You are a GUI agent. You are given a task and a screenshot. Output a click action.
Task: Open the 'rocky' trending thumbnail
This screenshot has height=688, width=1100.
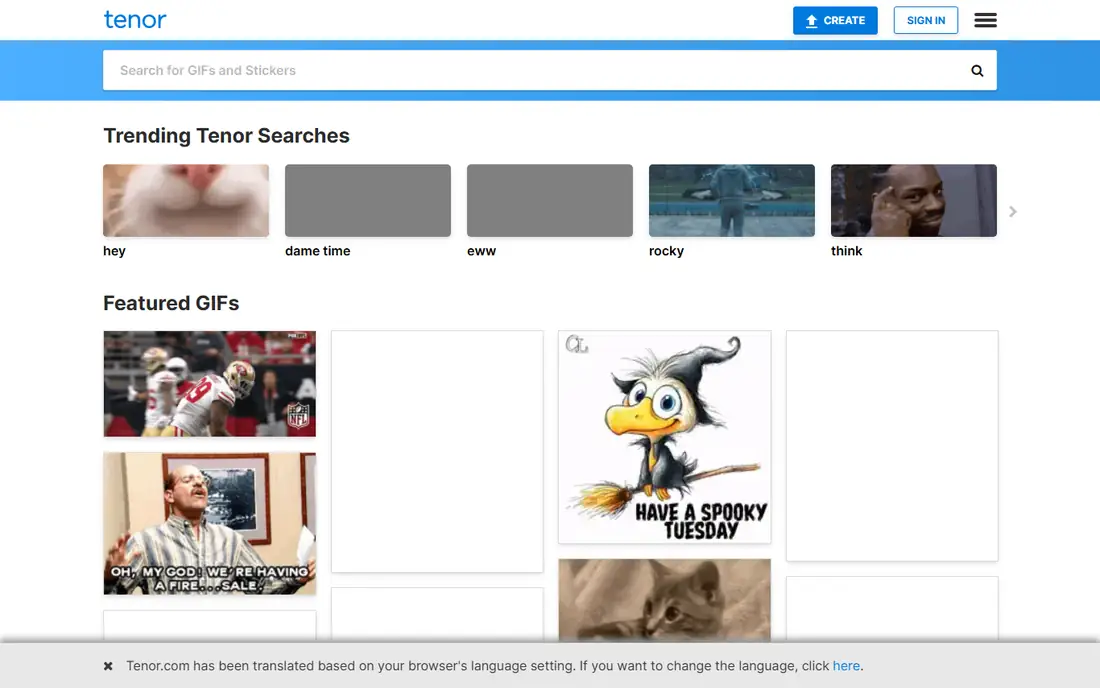732,201
